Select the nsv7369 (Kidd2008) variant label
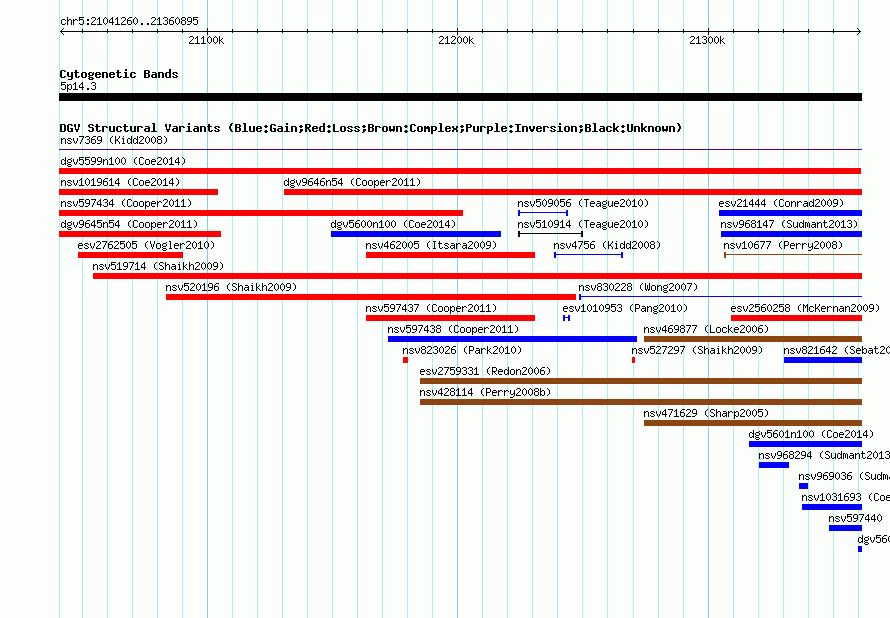The height and width of the screenshot is (618, 890). 114,140
